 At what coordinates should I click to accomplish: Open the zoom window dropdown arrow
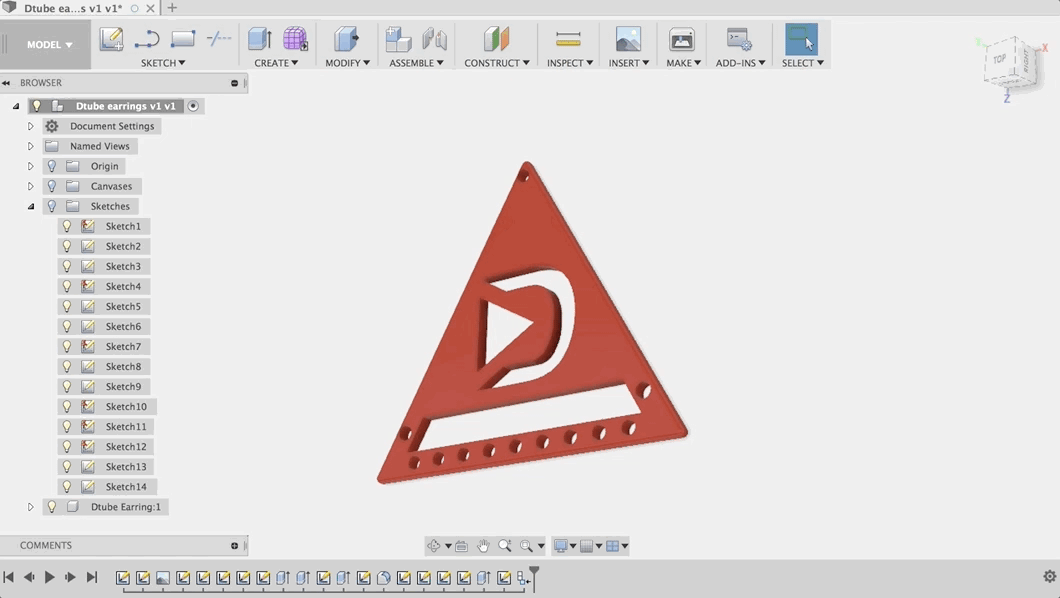click(541, 546)
